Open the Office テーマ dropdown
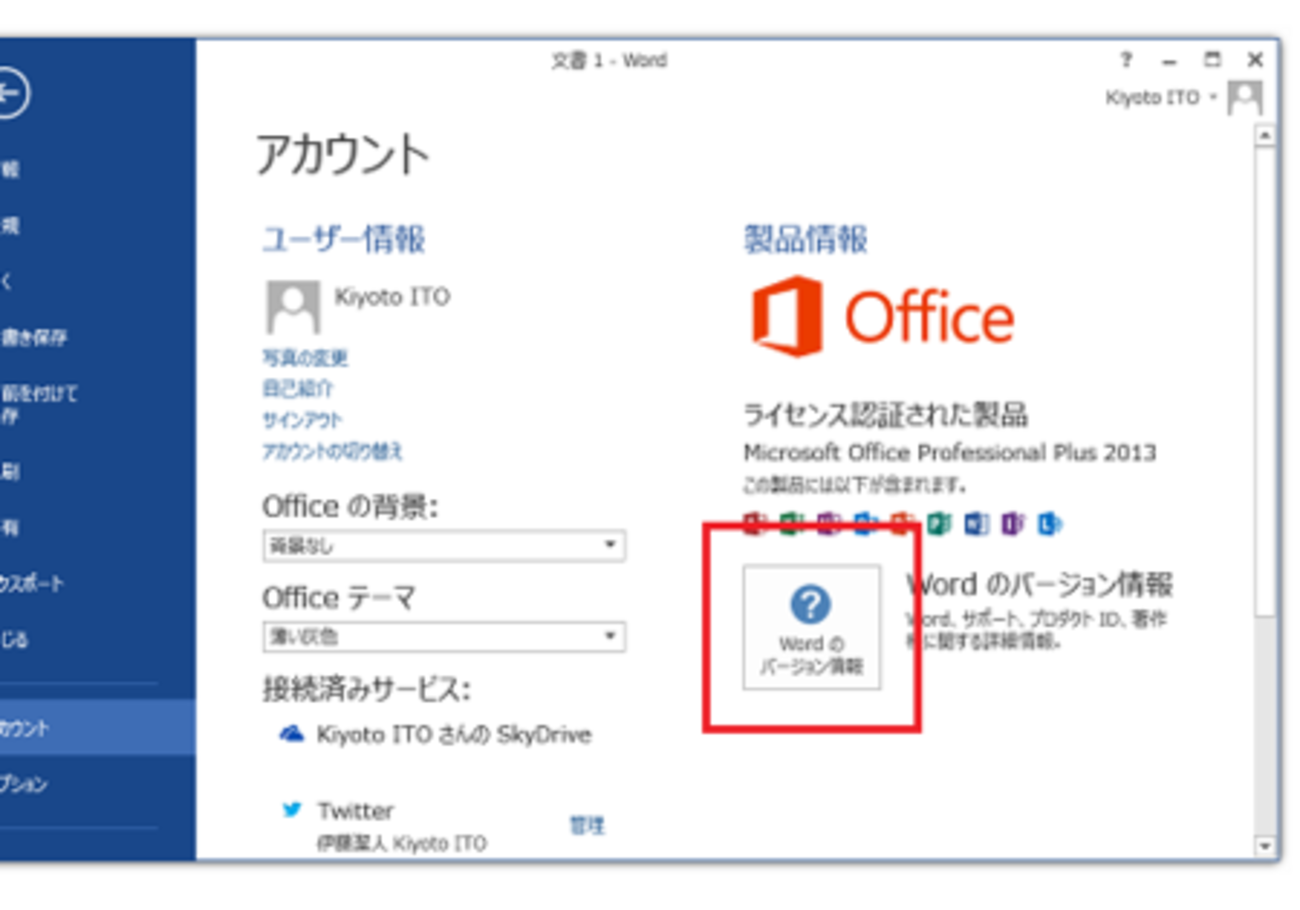 pos(444,637)
